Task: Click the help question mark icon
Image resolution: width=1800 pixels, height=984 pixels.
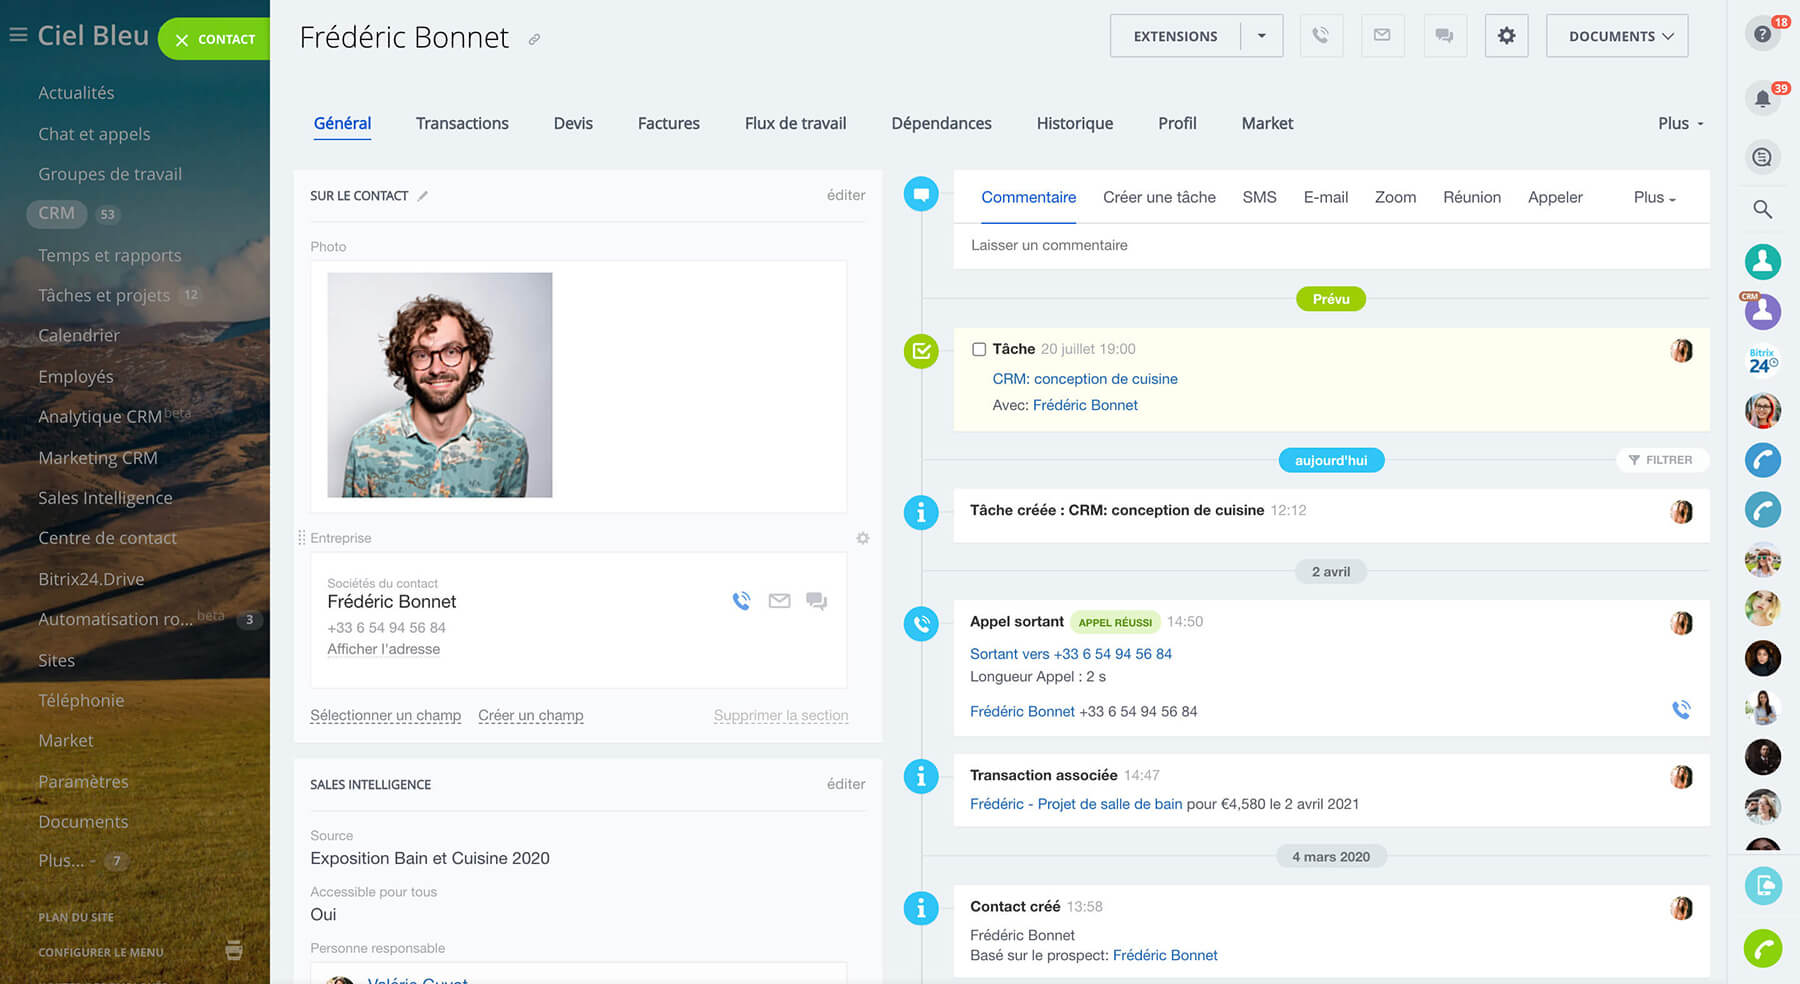Action: (x=1762, y=34)
